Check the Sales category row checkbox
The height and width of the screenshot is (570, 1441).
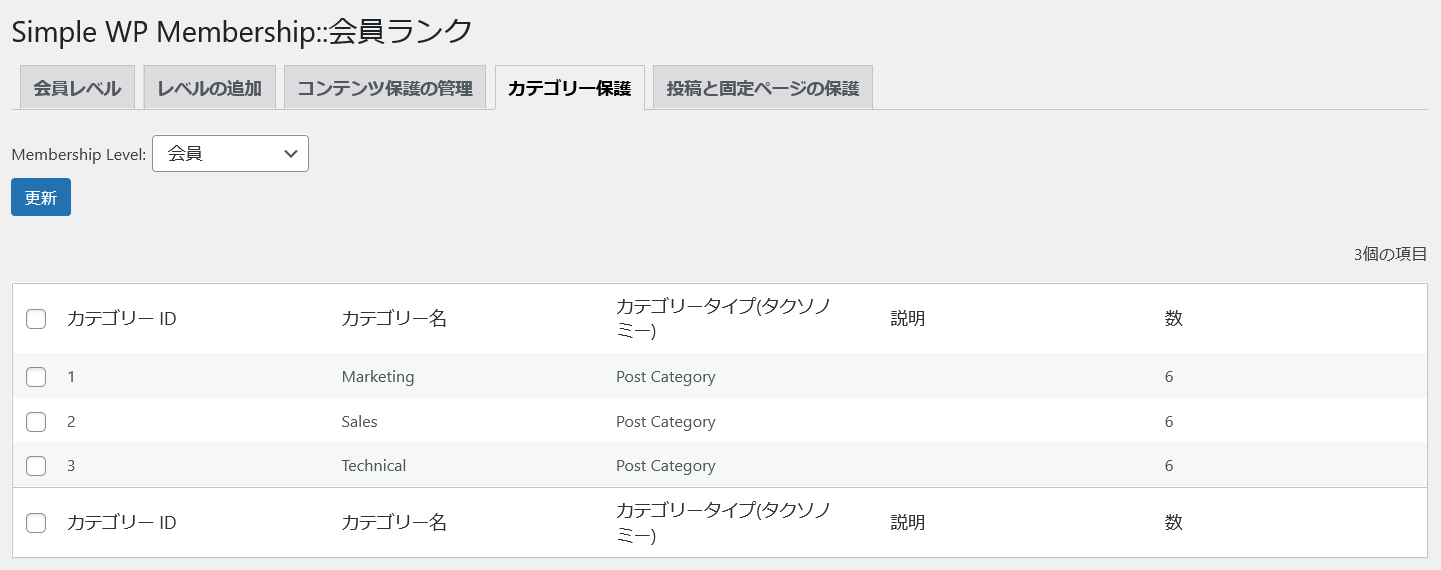click(x=36, y=422)
